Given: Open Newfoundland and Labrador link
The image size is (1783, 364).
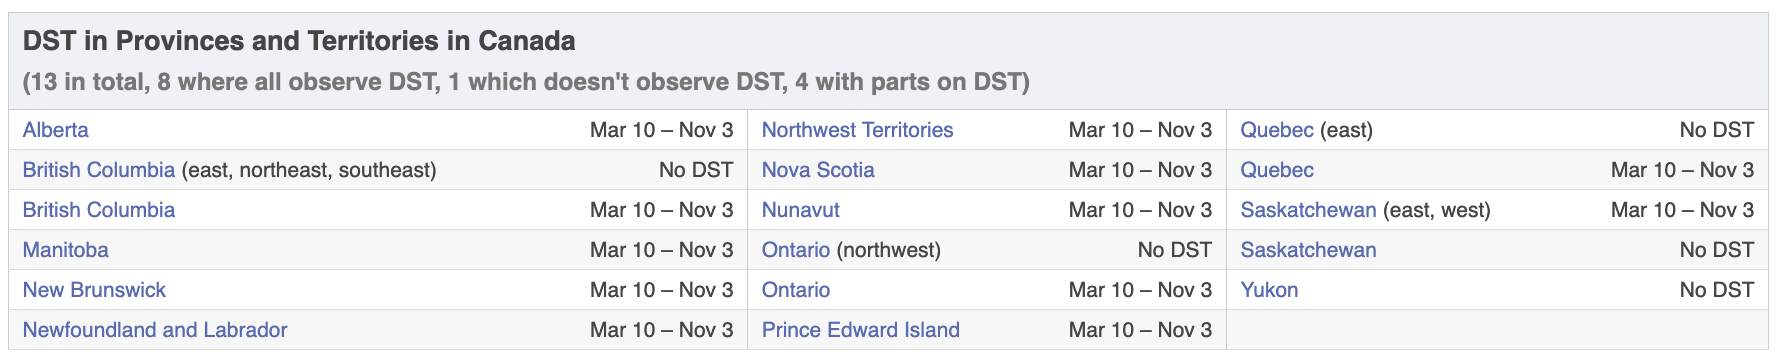Looking at the screenshot, I should 155,330.
